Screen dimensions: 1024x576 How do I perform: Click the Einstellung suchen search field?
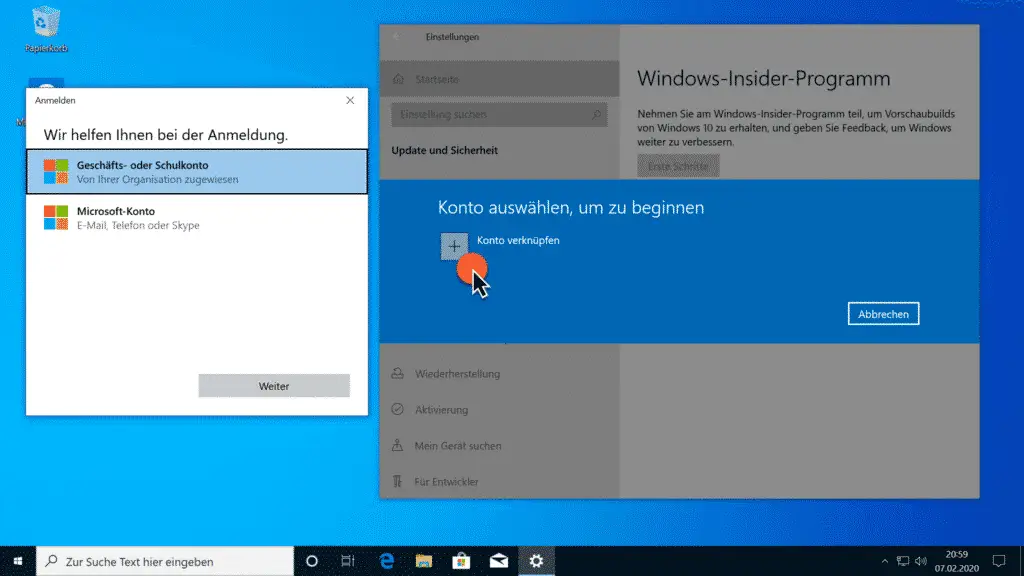coord(499,114)
